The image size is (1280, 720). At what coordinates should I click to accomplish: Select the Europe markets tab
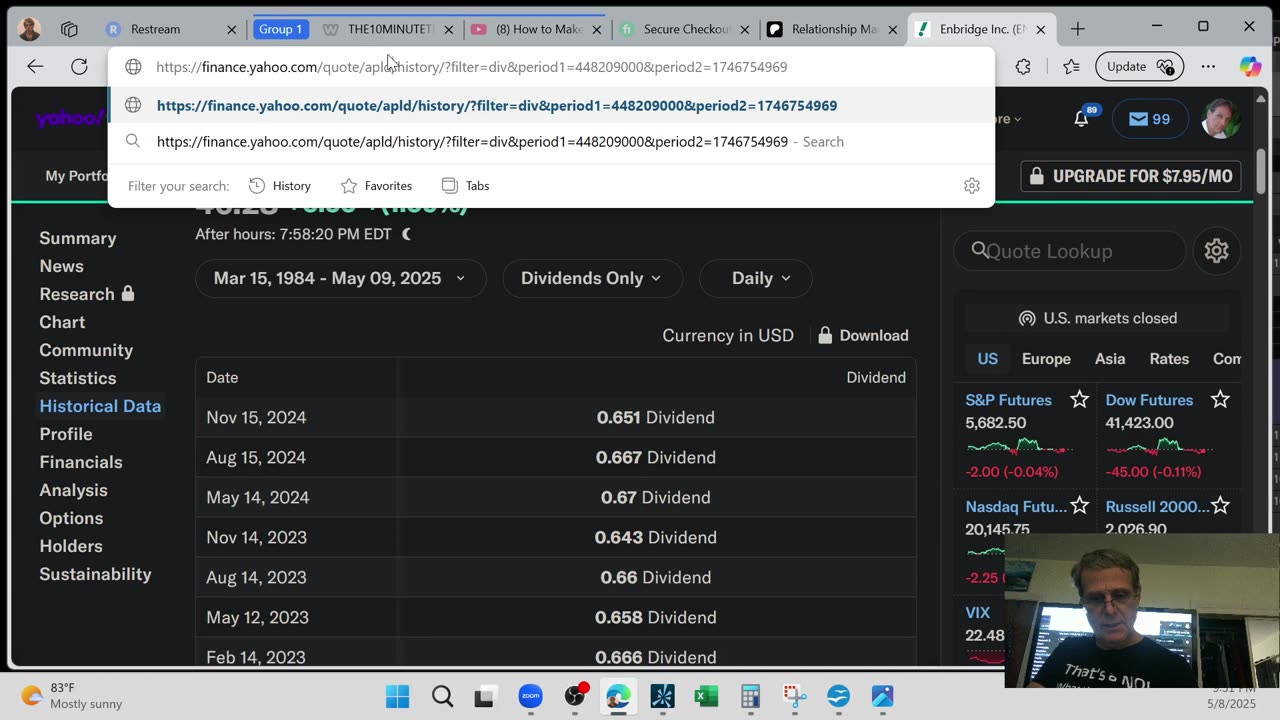(1046, 359)
